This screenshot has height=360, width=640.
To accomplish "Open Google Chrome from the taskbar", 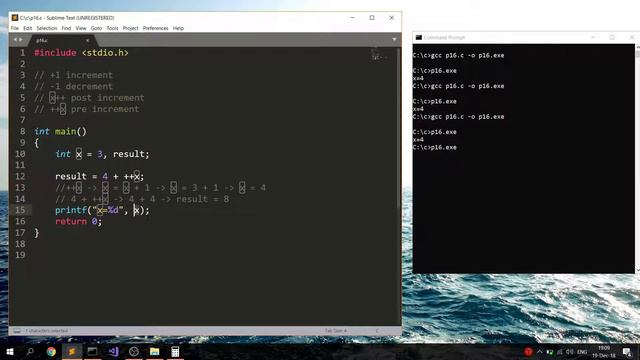I will pyautogui.click(x=51, y=351).
